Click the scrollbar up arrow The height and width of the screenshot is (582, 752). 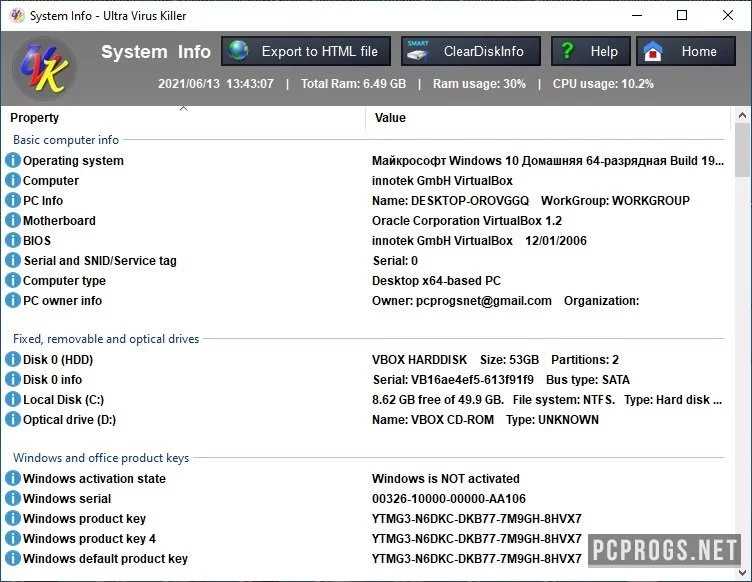click(742, 115)
